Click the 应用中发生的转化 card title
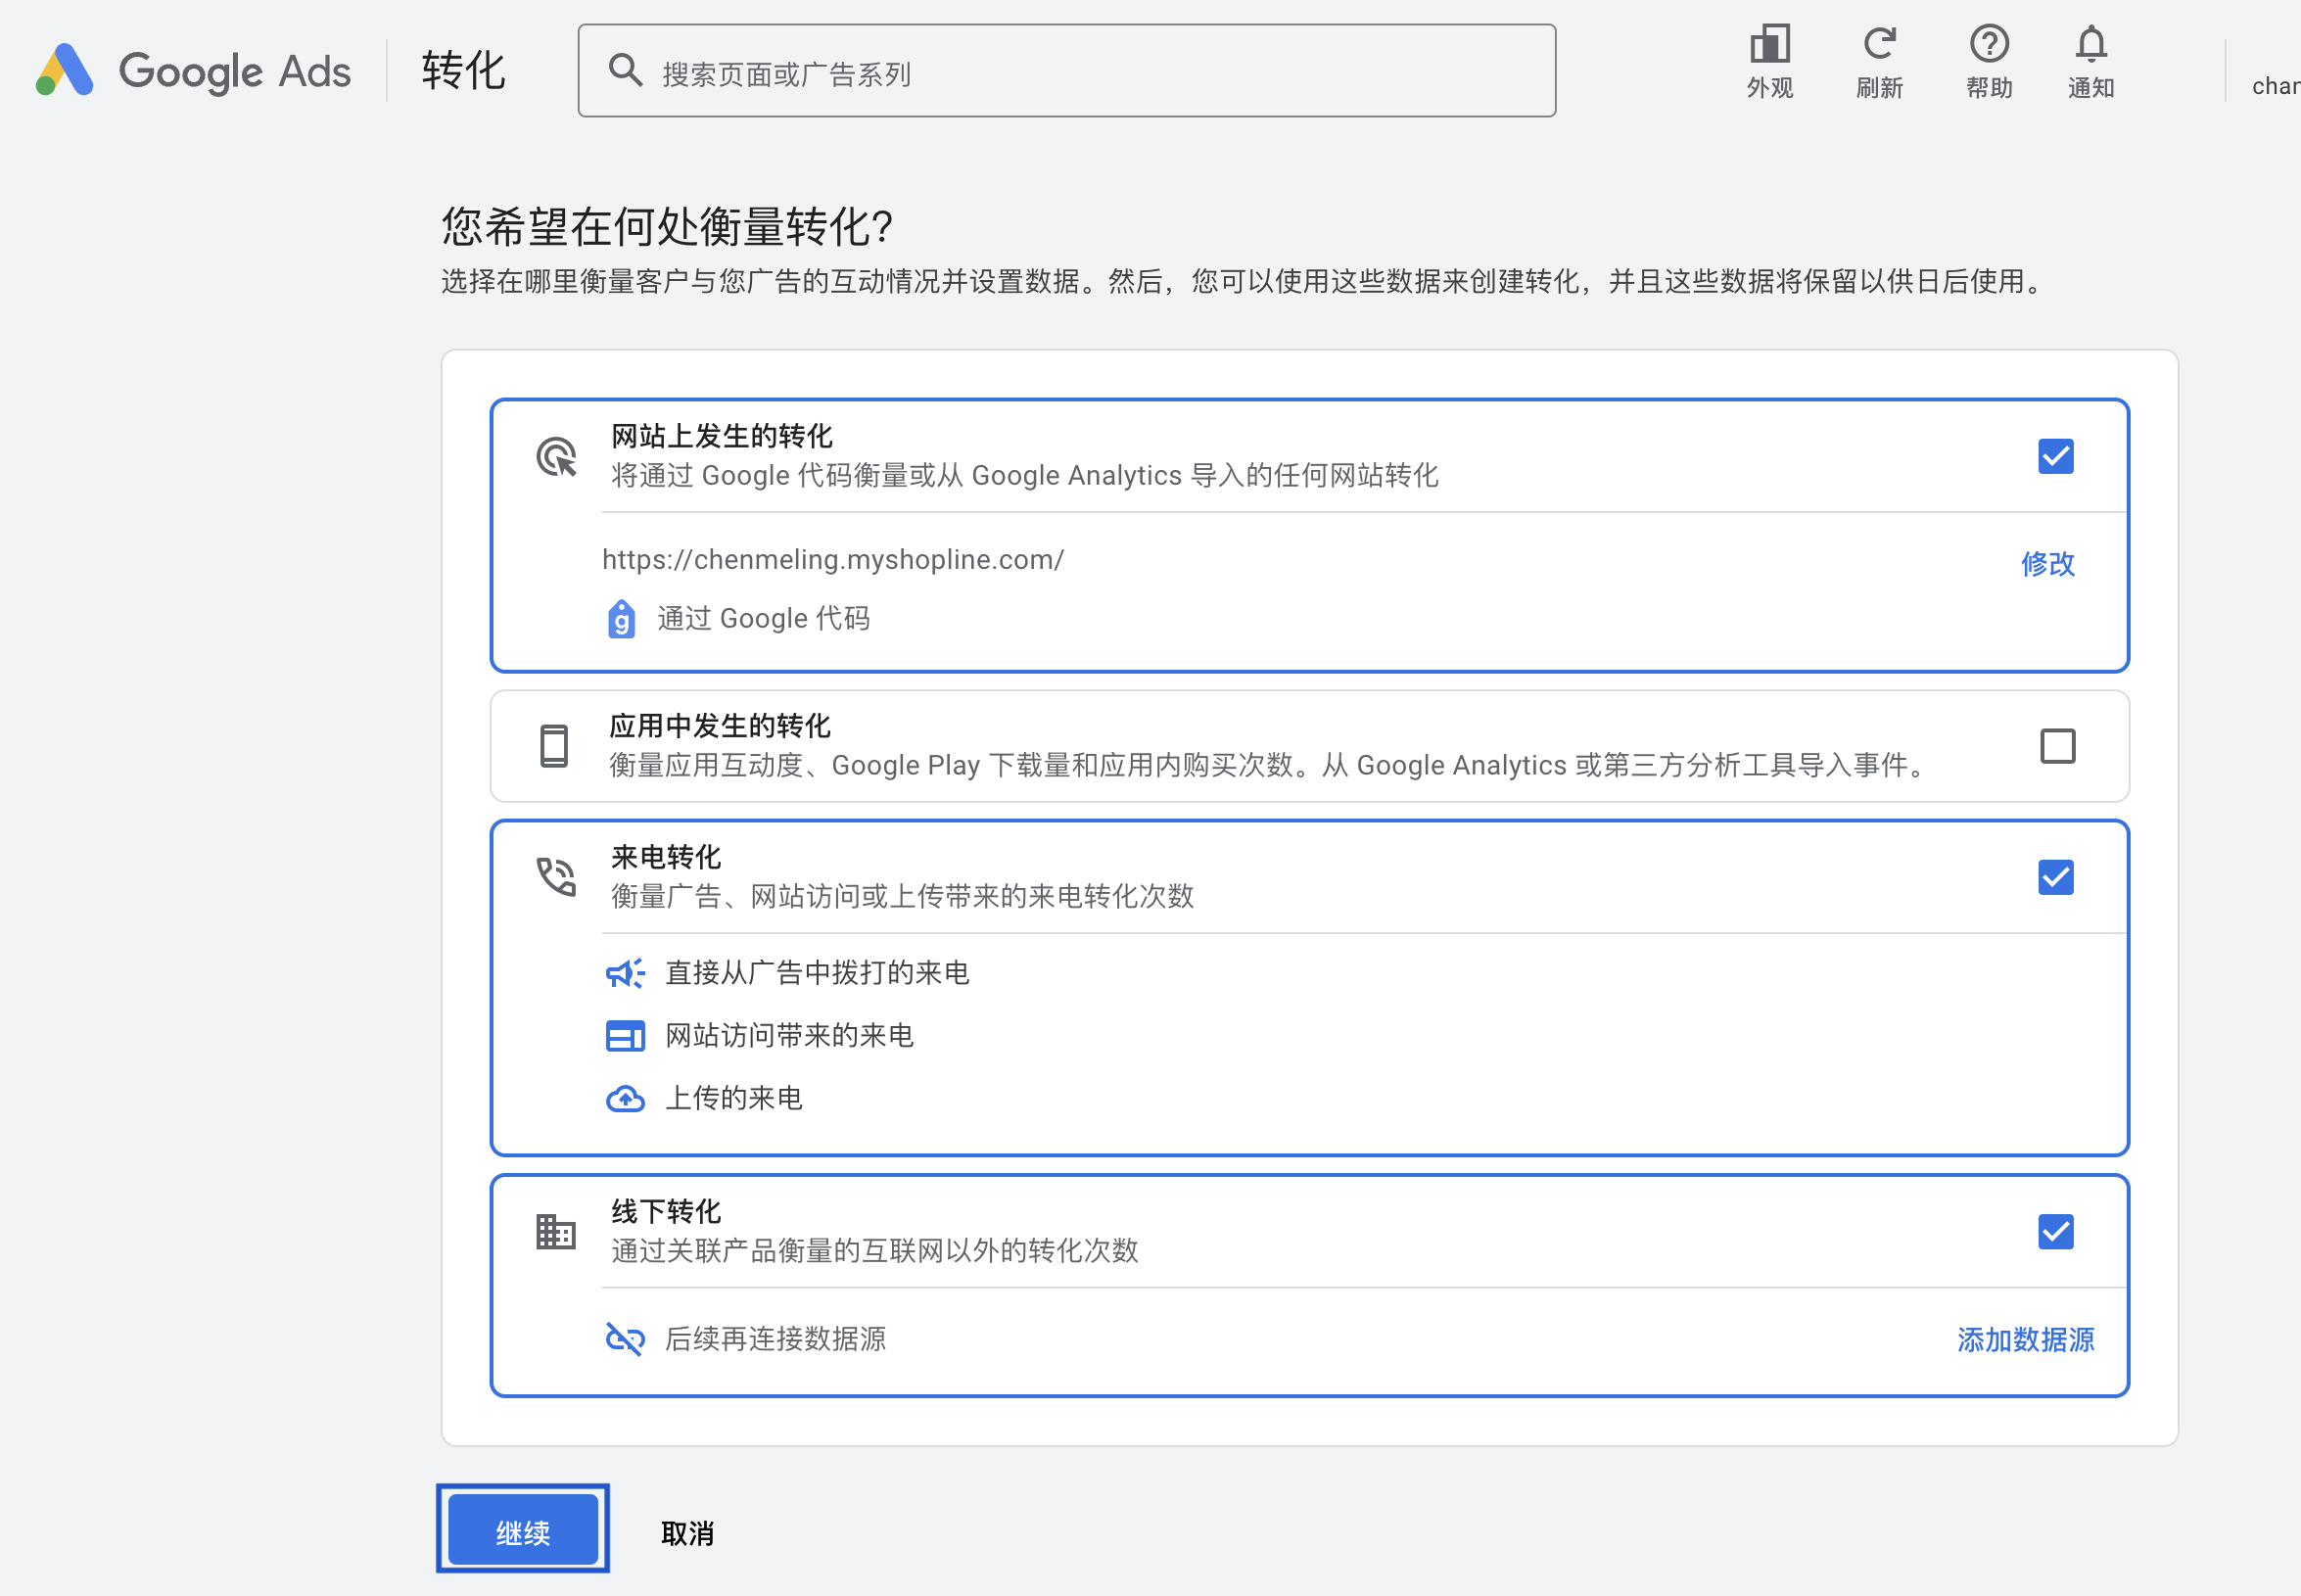This screenshot has height=1596, width=2301. point(720,726)
